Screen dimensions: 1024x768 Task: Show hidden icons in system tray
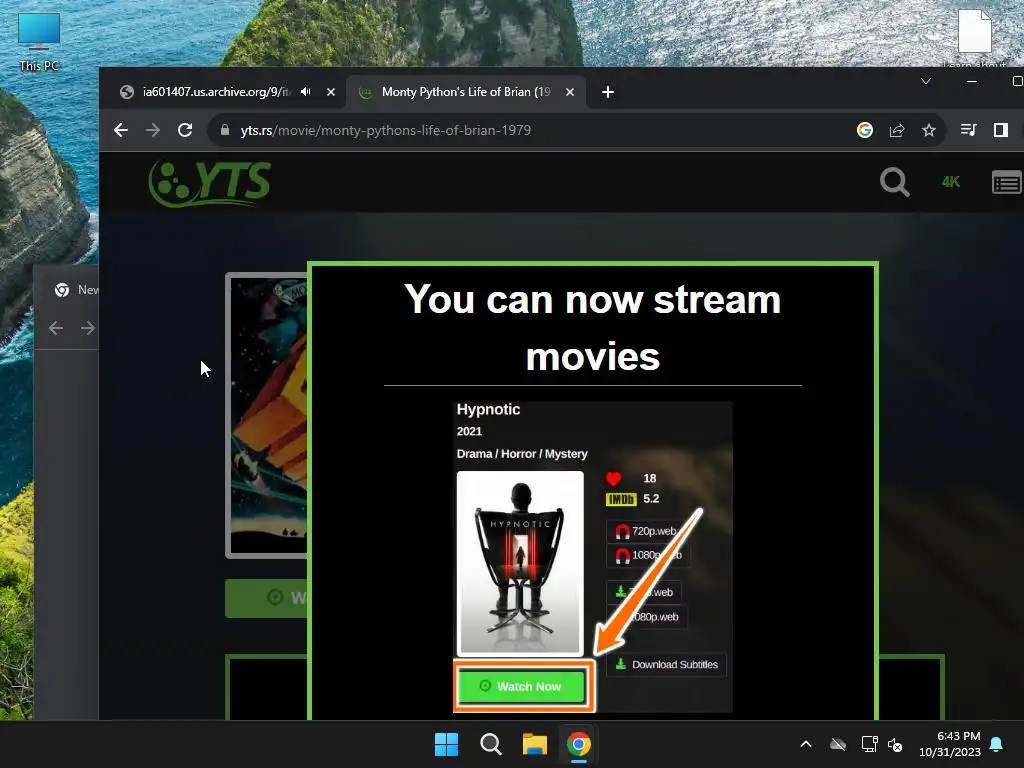[806, 744]
